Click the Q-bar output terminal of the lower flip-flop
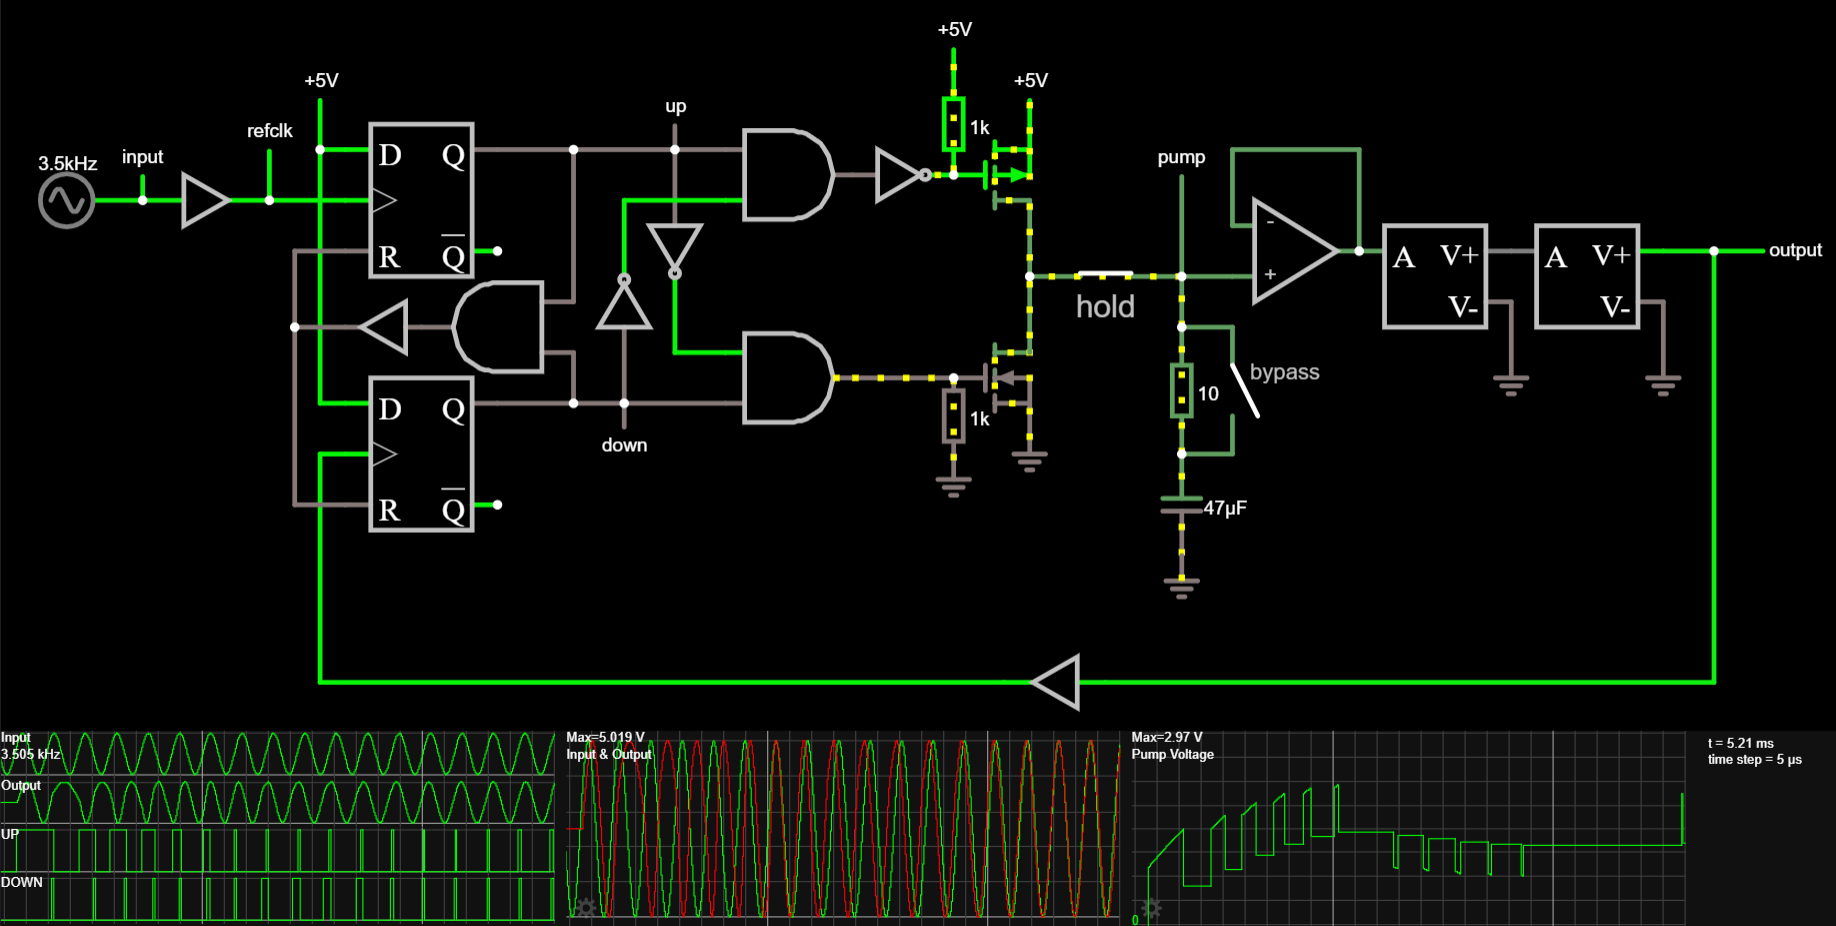 pyautogui.click(x=497, y=505)
